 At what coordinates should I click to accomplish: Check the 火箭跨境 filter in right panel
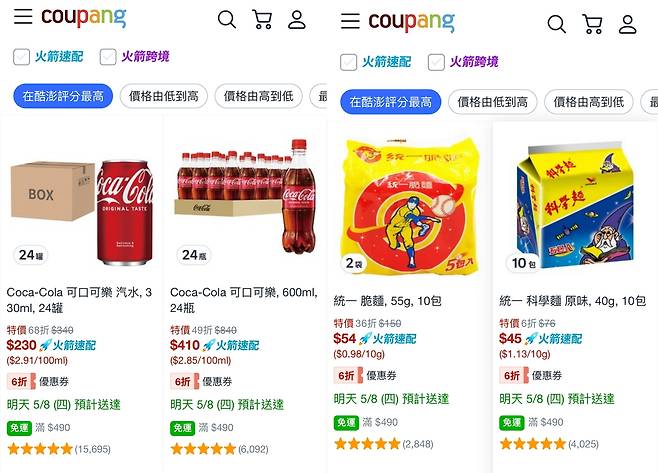click(x=436, y=62)
